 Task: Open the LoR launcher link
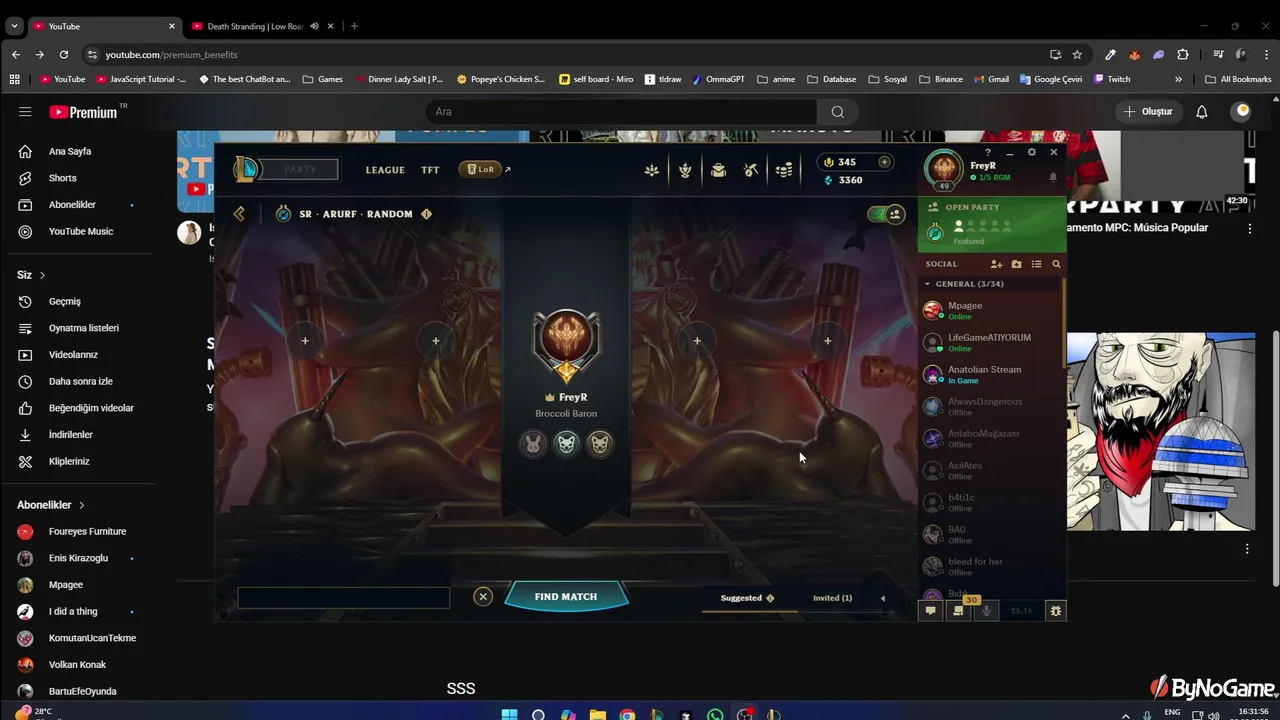coord(485,170)
